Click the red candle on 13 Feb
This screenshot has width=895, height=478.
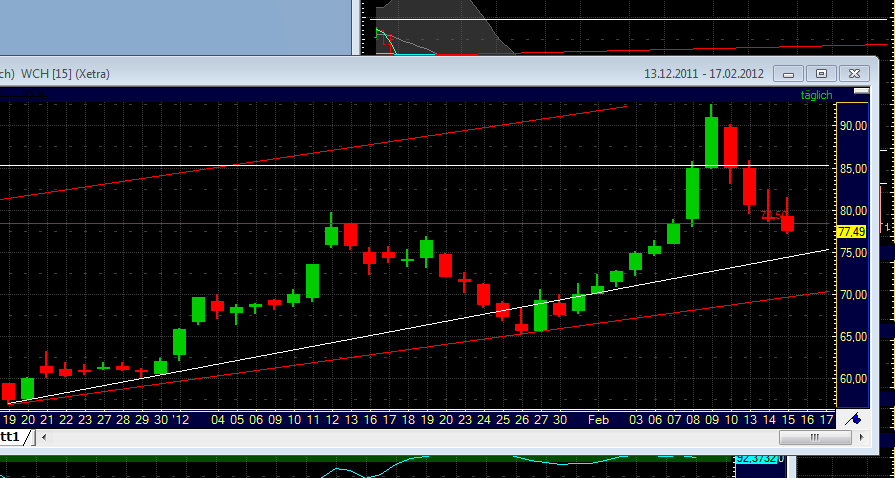749,186
